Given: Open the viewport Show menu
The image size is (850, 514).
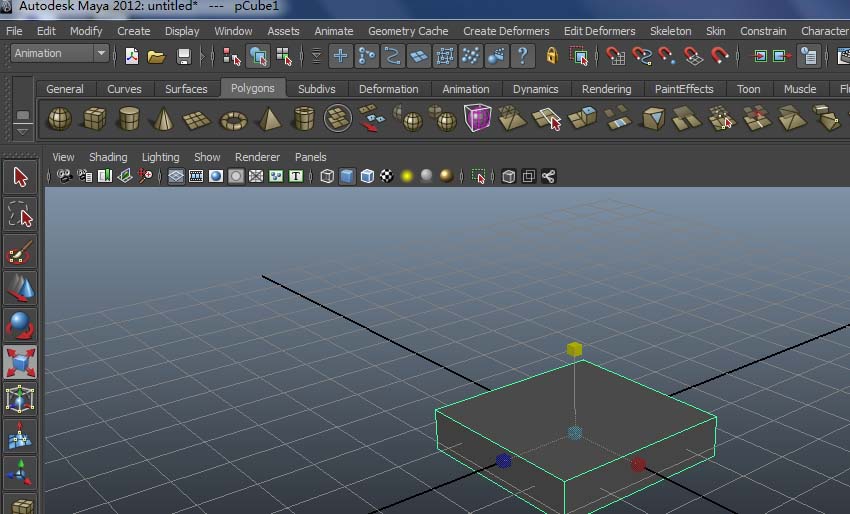Looking at the screenshot, I should 207,157.
